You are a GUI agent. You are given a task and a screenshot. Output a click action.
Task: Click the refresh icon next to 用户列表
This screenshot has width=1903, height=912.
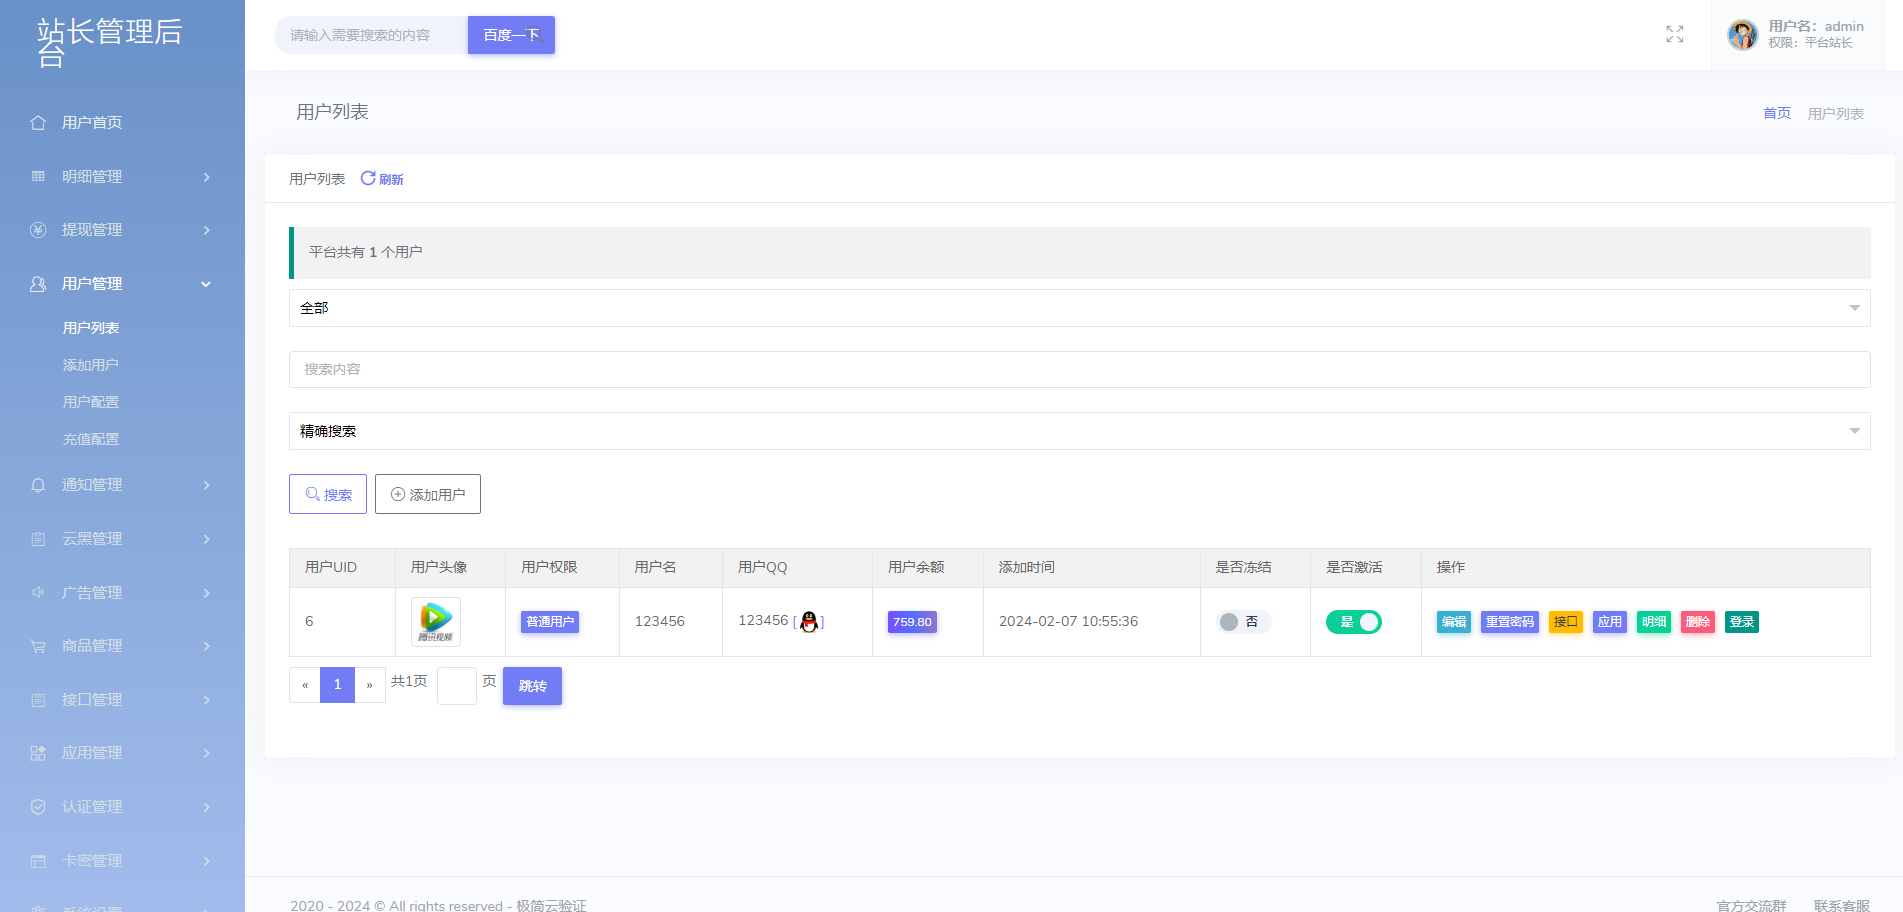(368, 178)
